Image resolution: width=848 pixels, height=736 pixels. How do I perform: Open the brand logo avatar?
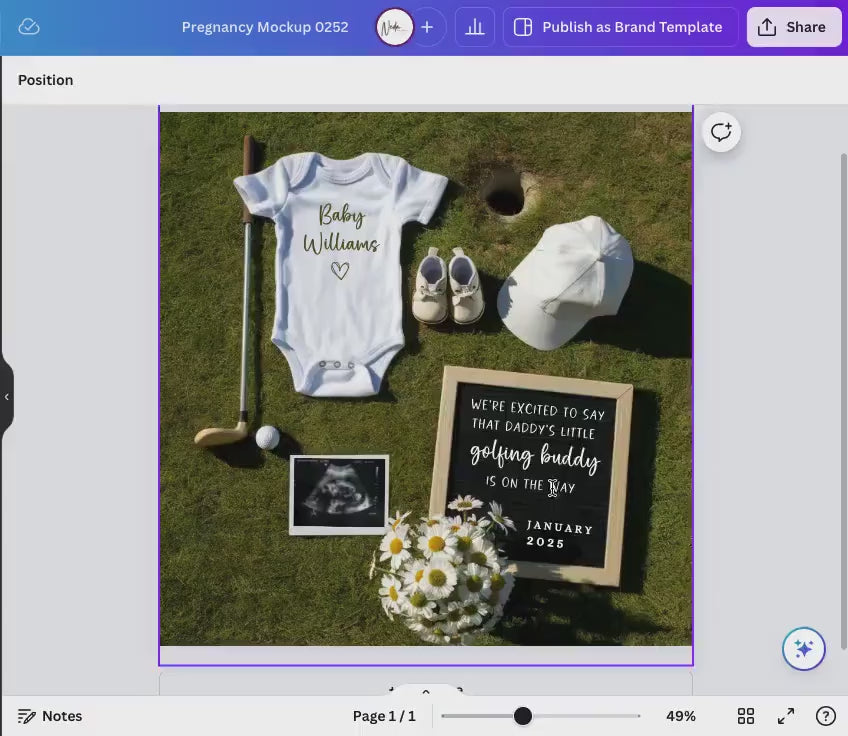(394, 27)
